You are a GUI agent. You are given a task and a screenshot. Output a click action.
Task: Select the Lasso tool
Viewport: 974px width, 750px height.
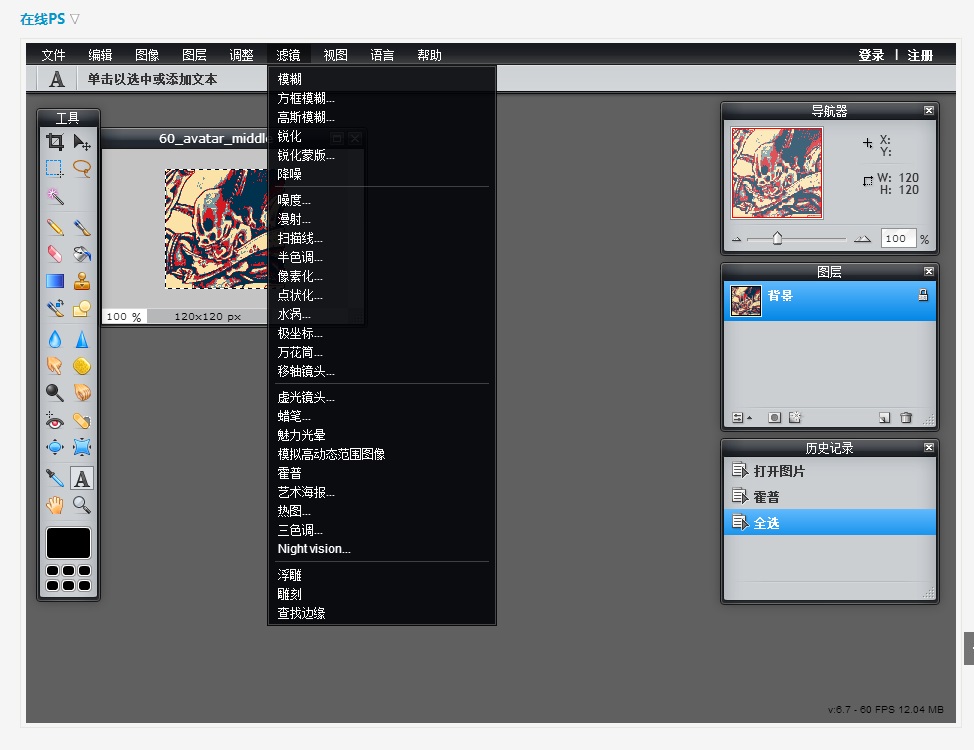pyautogui.click(x=82, y=168)
